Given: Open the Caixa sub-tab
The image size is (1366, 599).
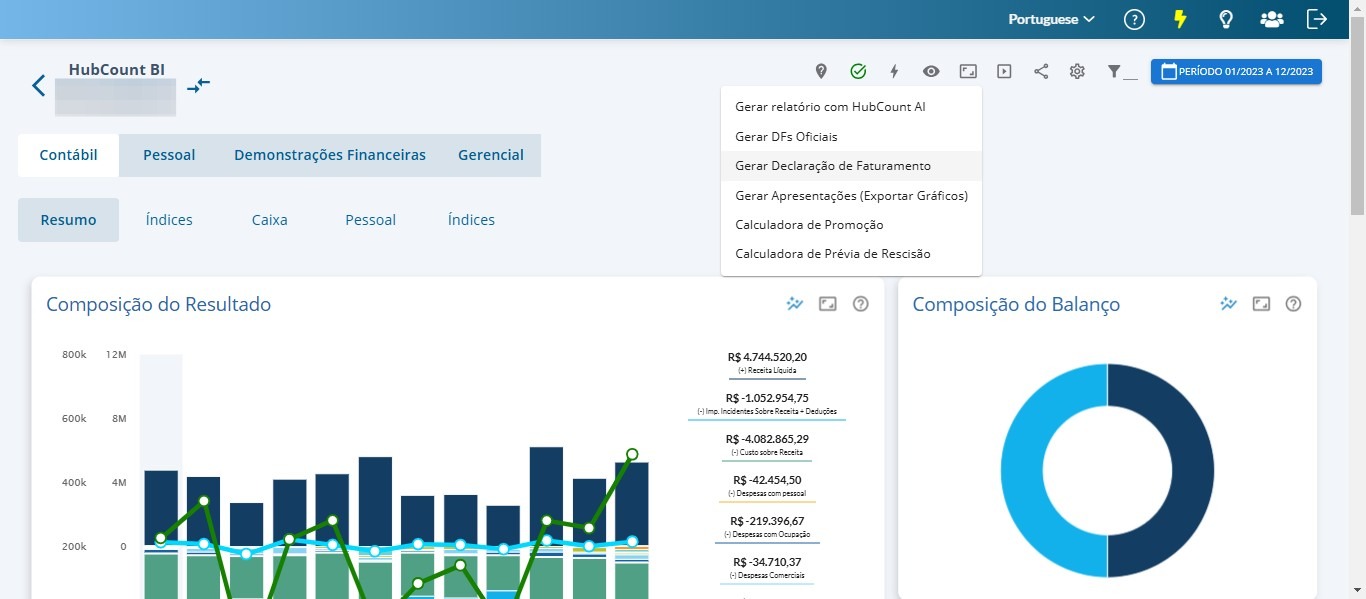Looking at the screenshot, I should click(x=270, y=220).
